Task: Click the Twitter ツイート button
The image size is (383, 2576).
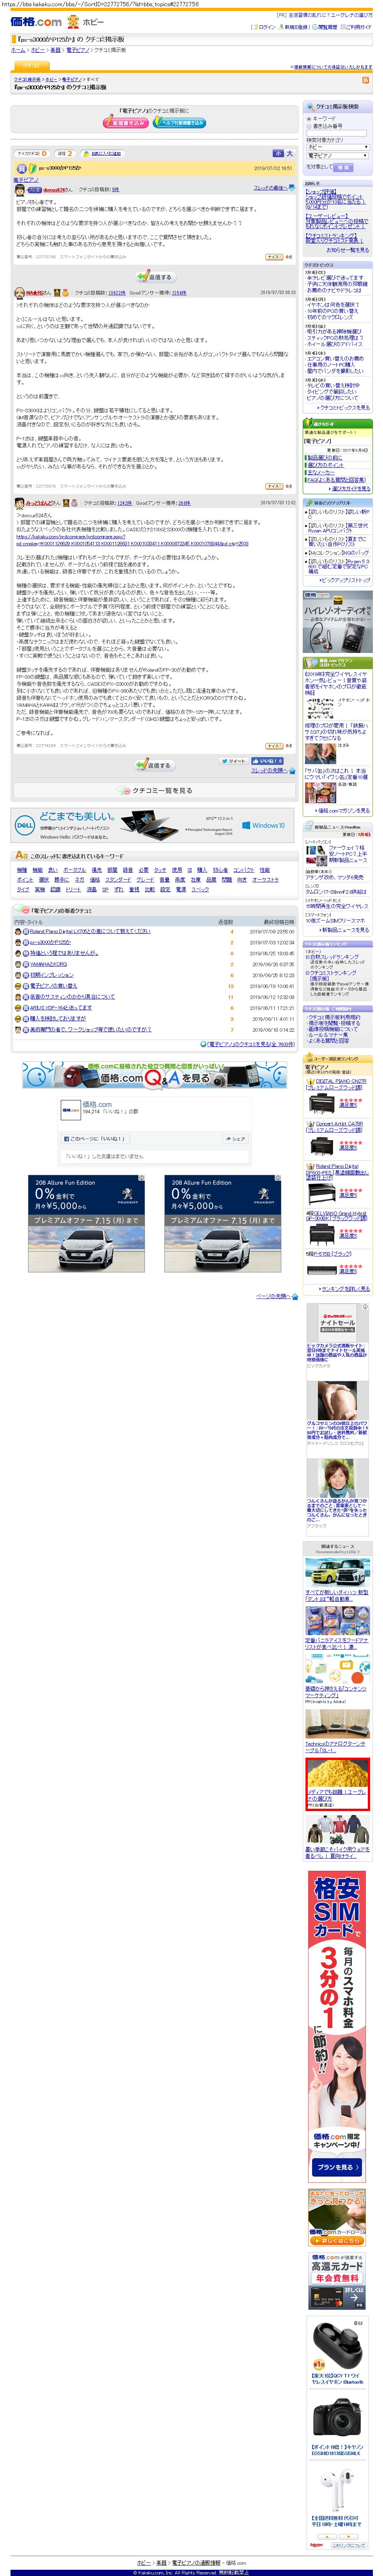Action: 234,761
